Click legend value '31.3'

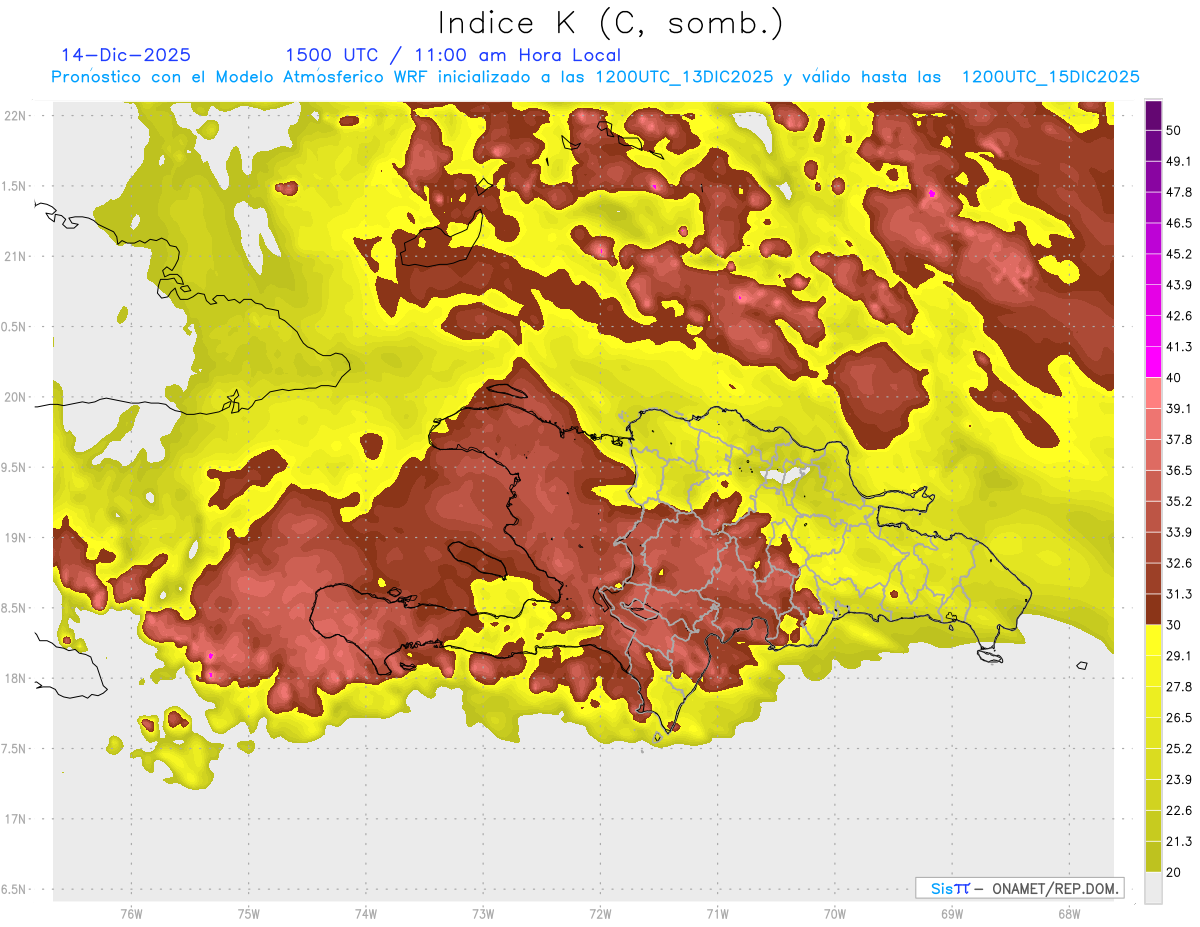coord(1178,594)
